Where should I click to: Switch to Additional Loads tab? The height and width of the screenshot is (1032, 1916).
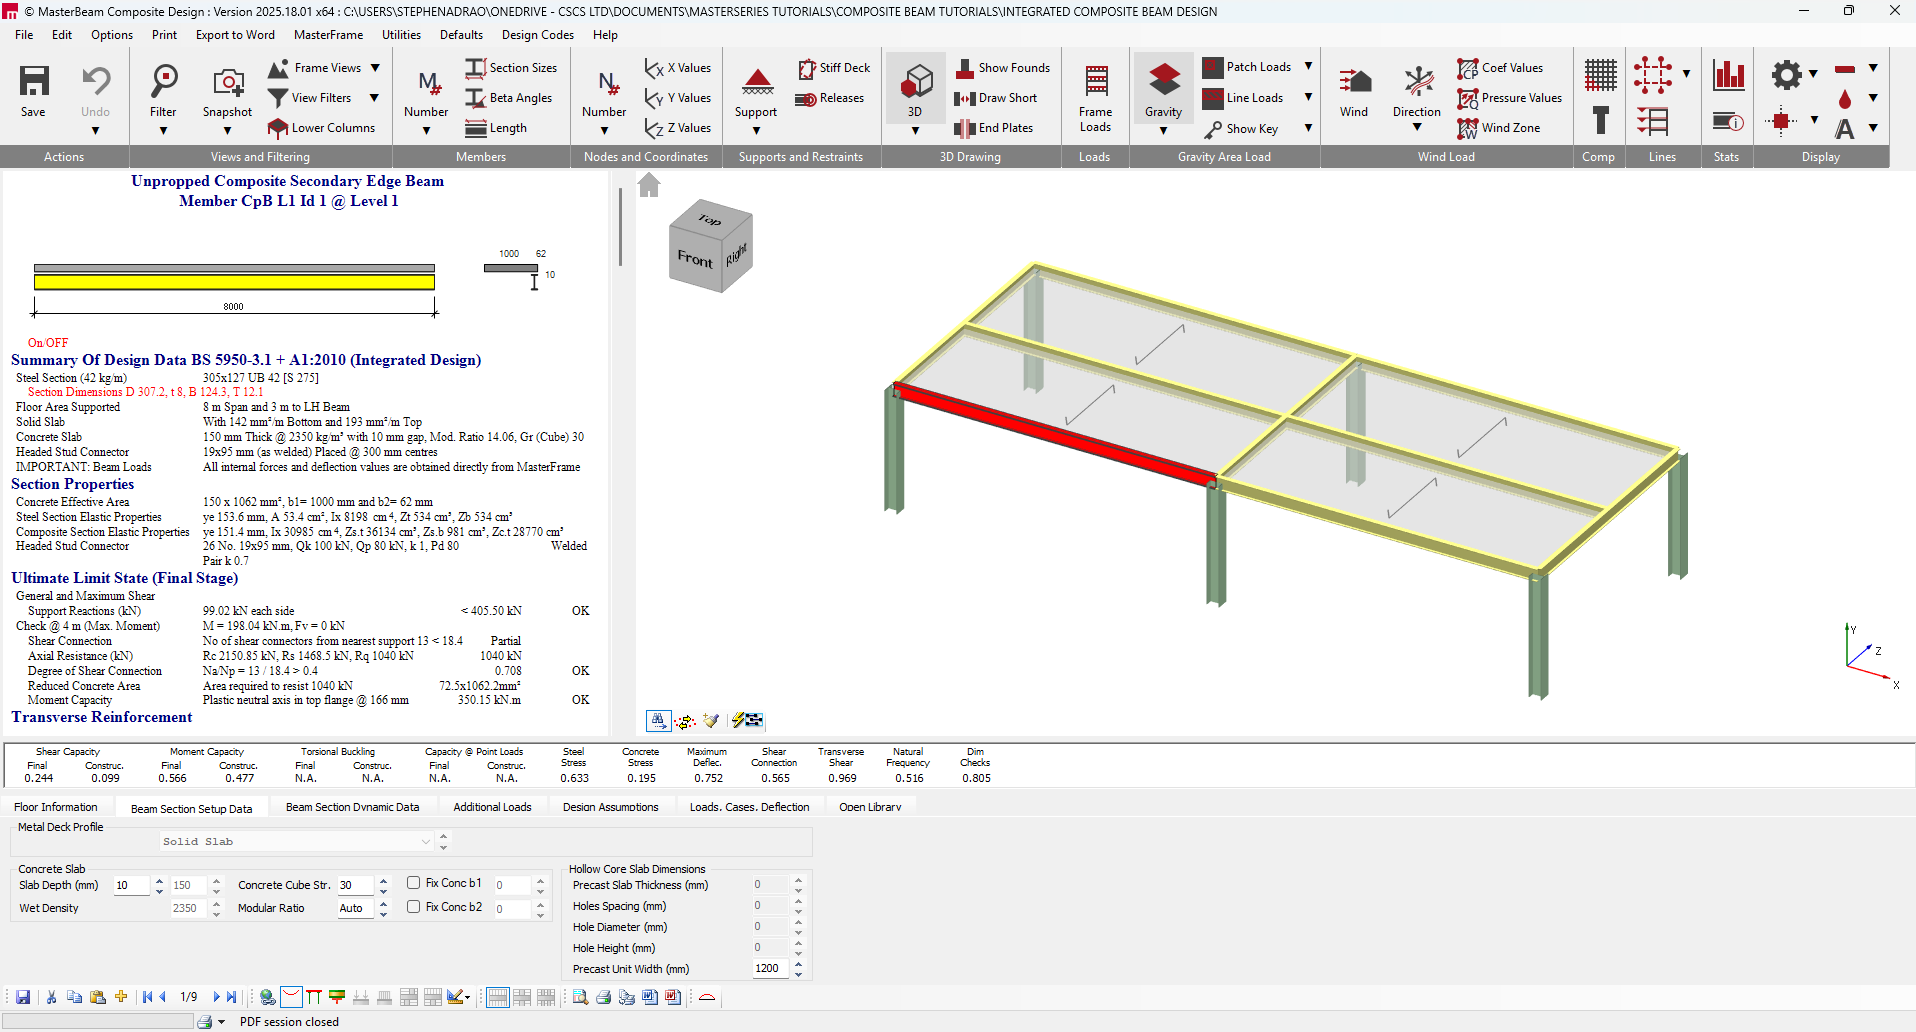492,807
